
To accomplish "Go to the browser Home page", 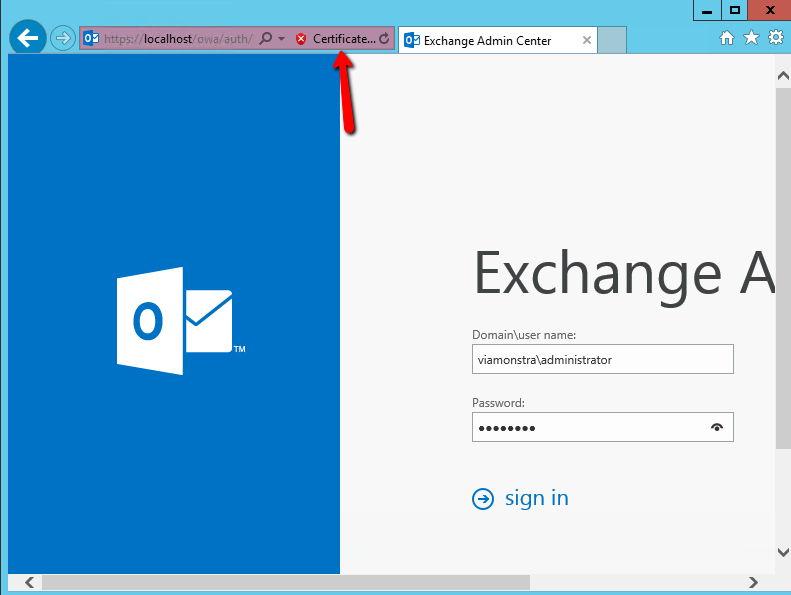I will click(727, 38).
